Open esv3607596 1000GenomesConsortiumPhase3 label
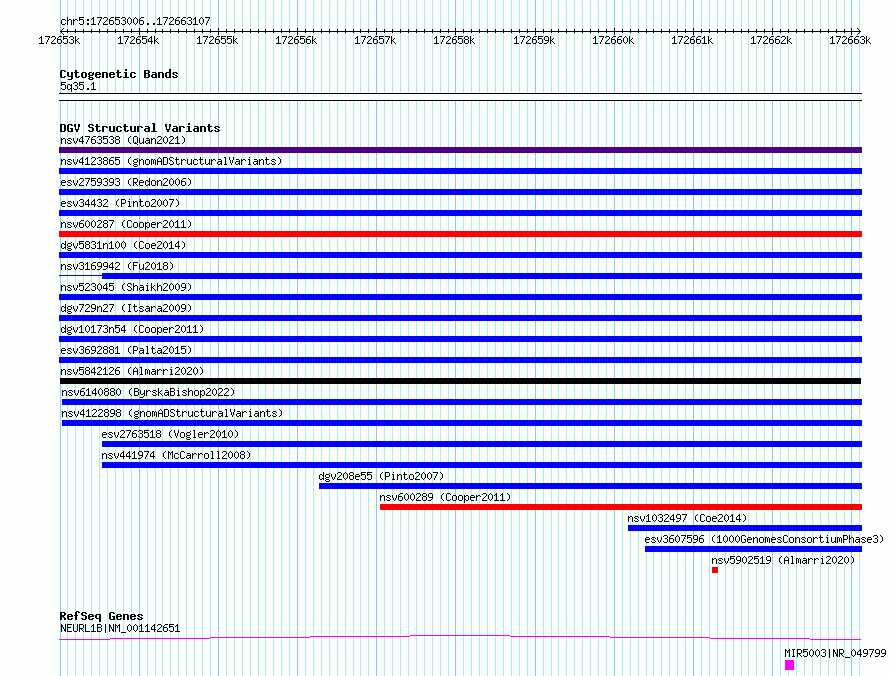This screenshot has width=890, height=676. (764, 539)
